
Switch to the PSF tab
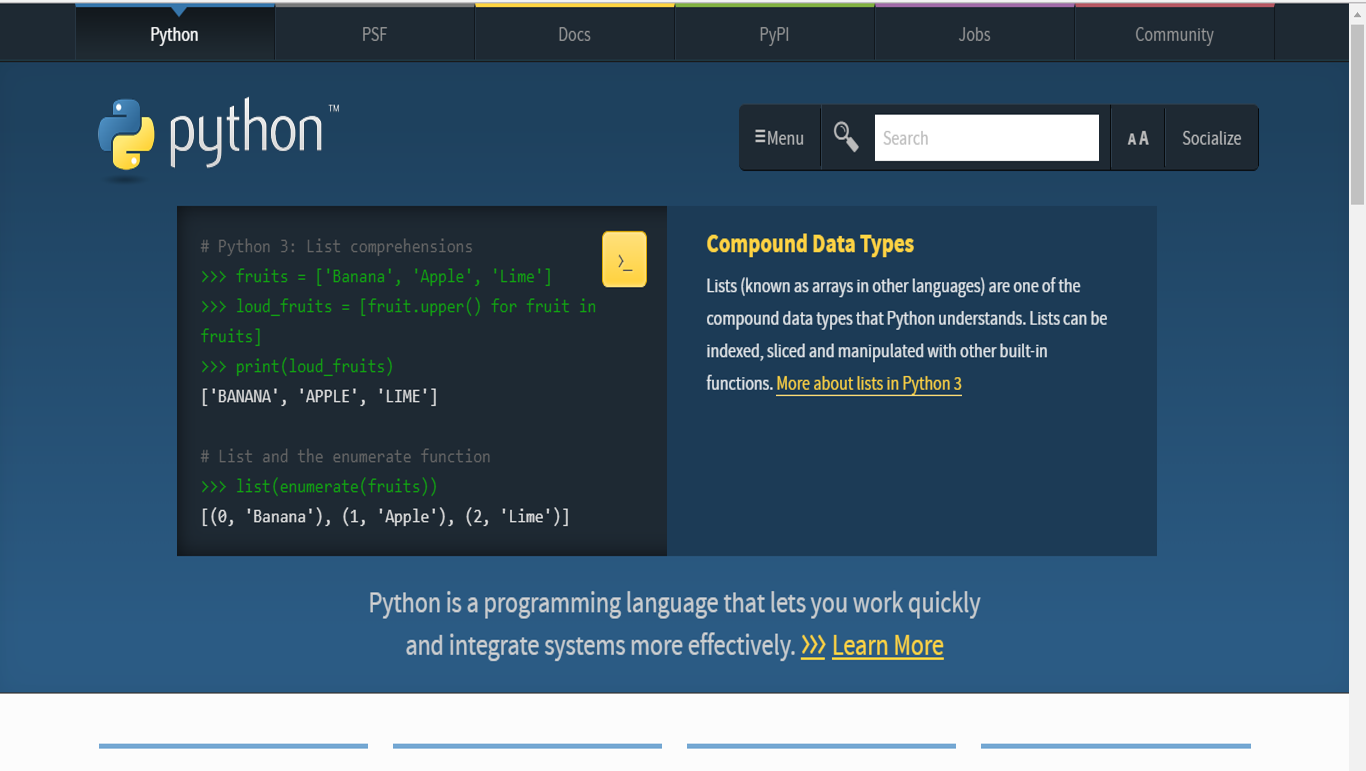[373, 33]
